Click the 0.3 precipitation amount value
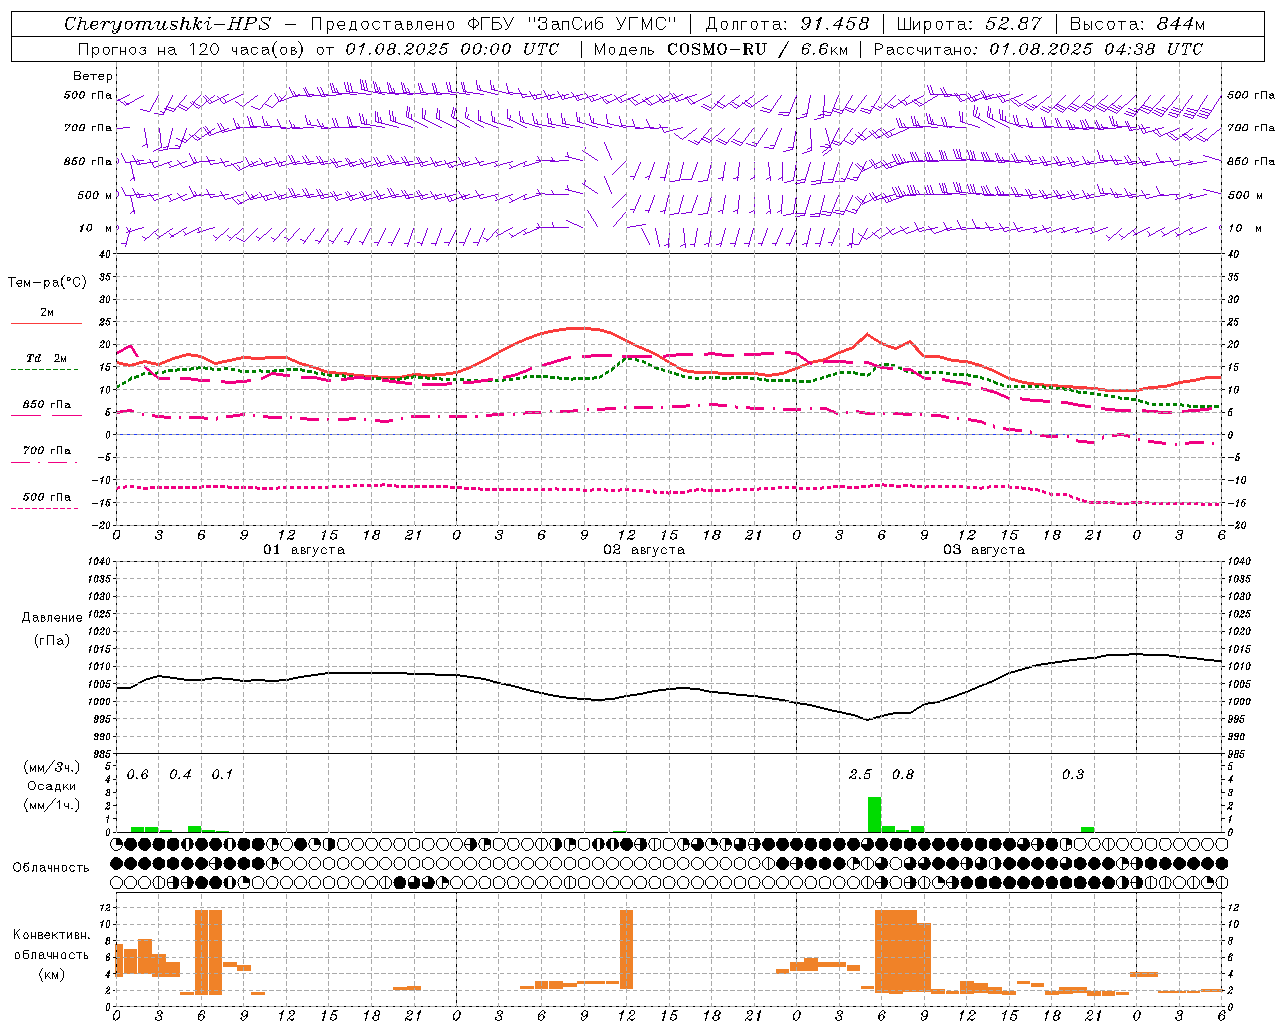The height and width of the screenshot is (1024, 1280). pos(1073,775)
